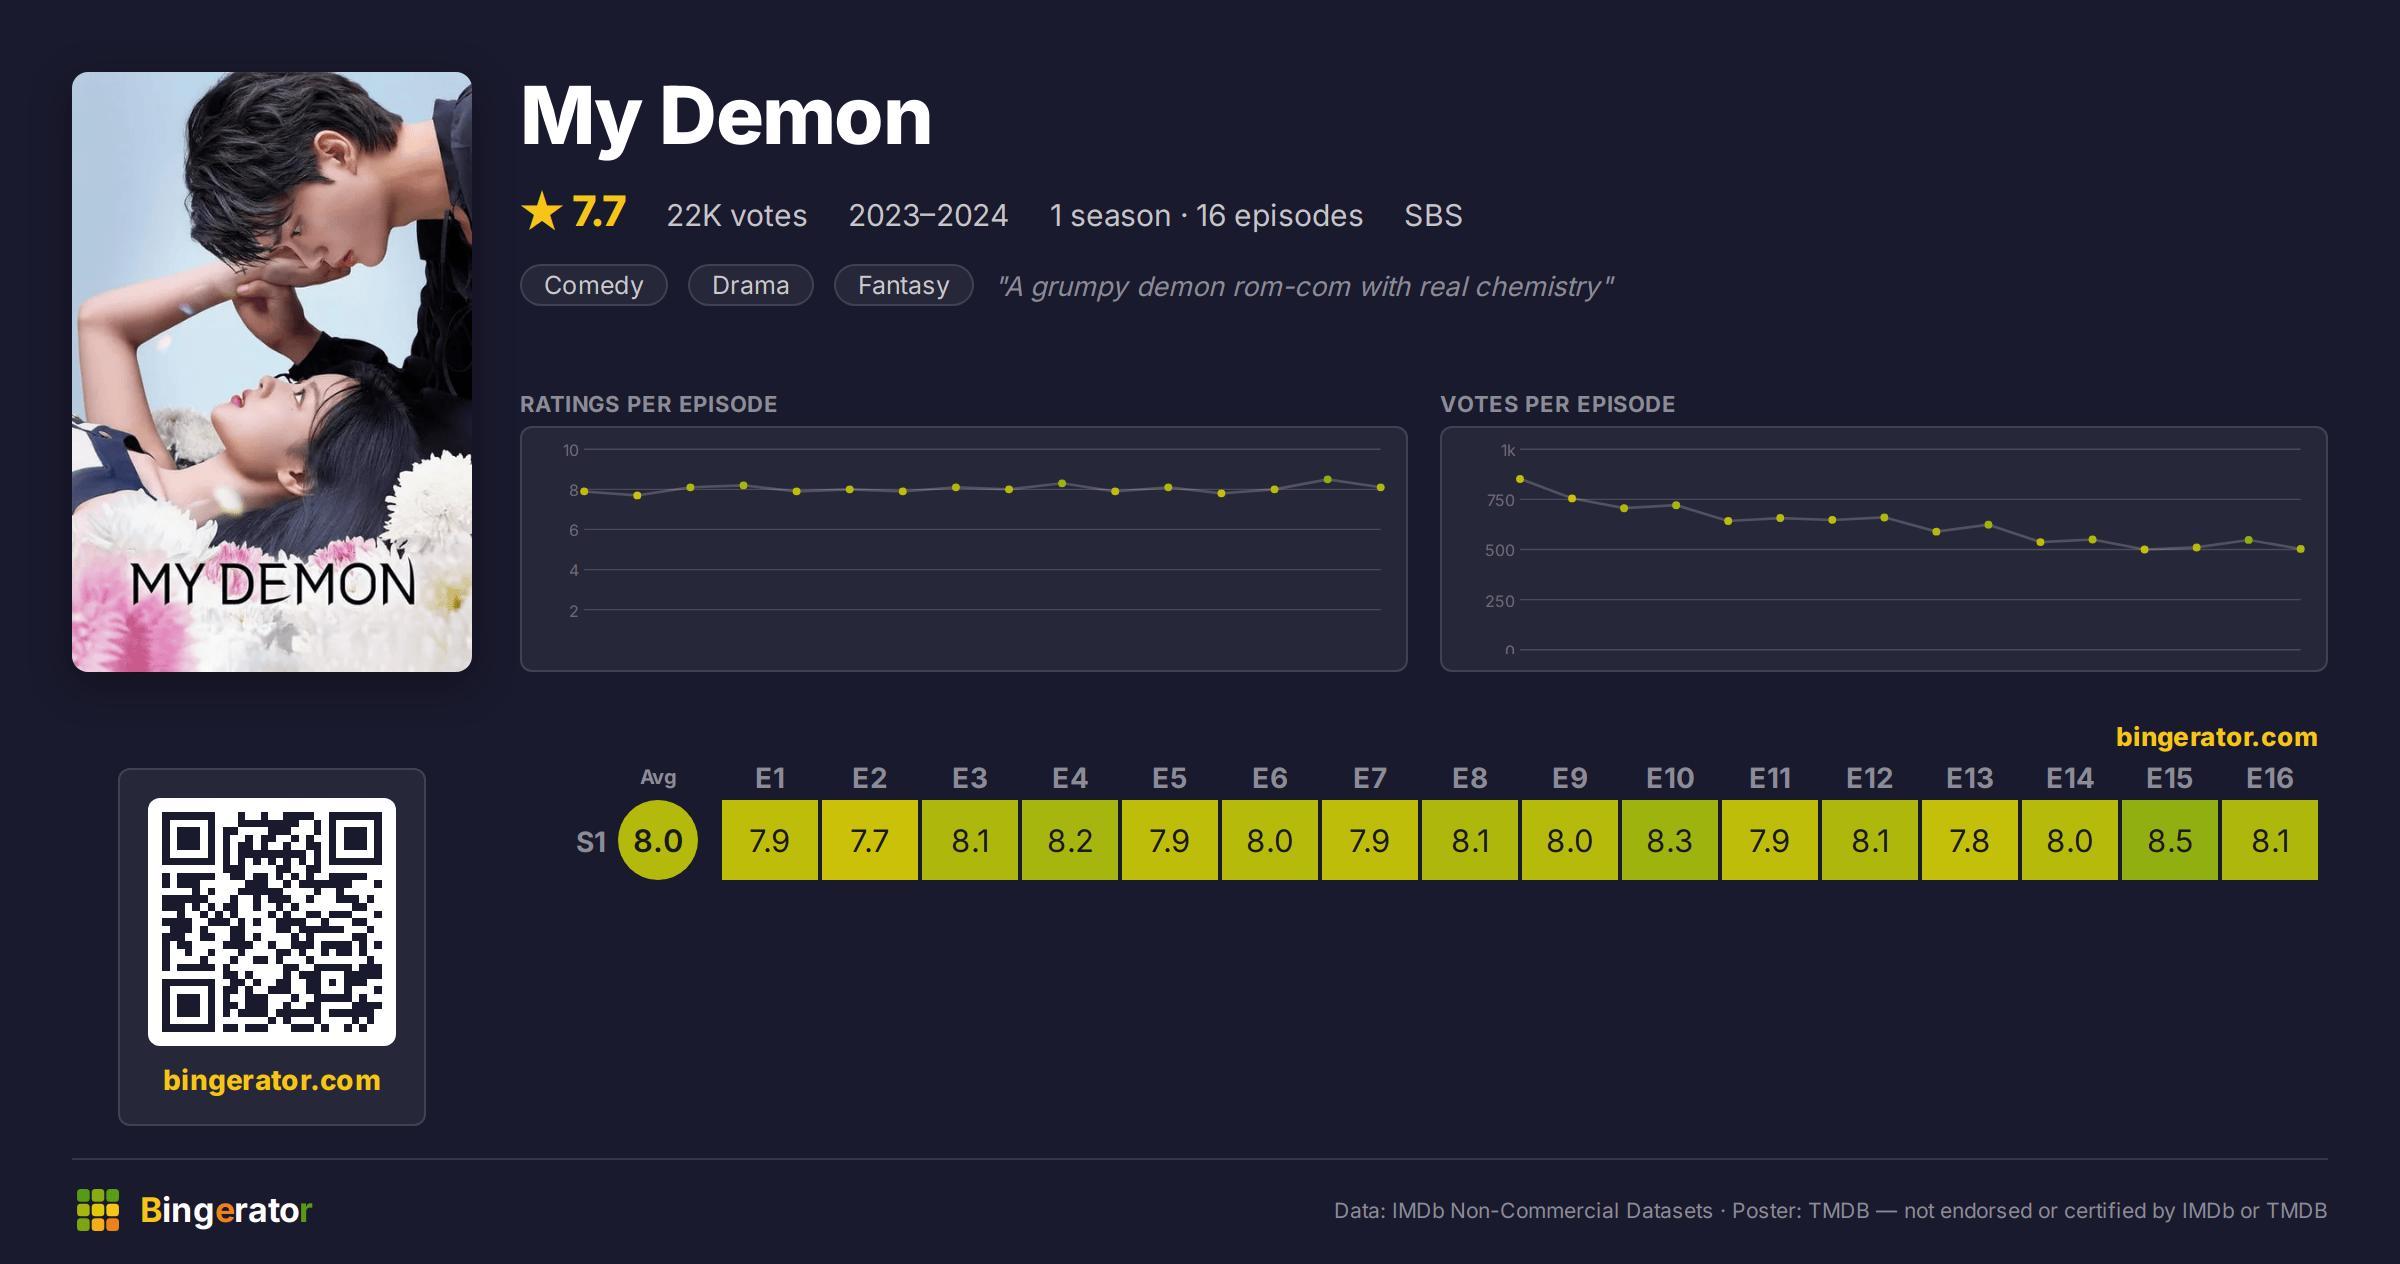Open the My Demon poster thumbnail
The image size is (2400, 1264).
272,372
